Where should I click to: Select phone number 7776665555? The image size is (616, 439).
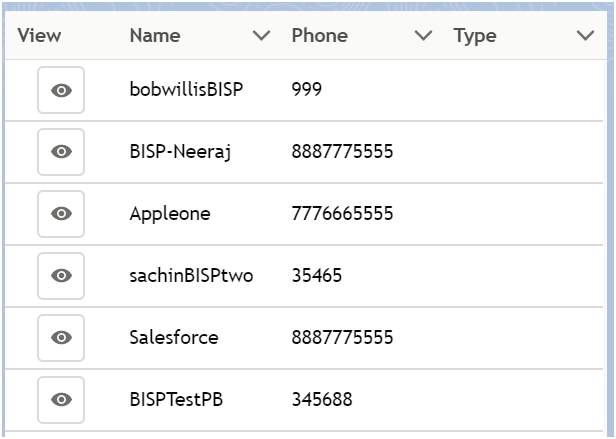(x=342, y=214)
